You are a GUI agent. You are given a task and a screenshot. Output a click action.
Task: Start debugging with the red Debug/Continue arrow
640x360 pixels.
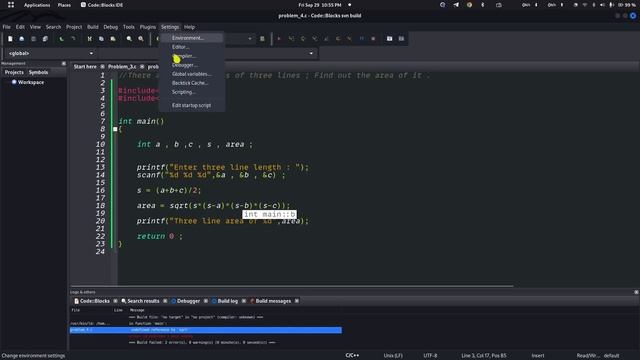point(279,39)
